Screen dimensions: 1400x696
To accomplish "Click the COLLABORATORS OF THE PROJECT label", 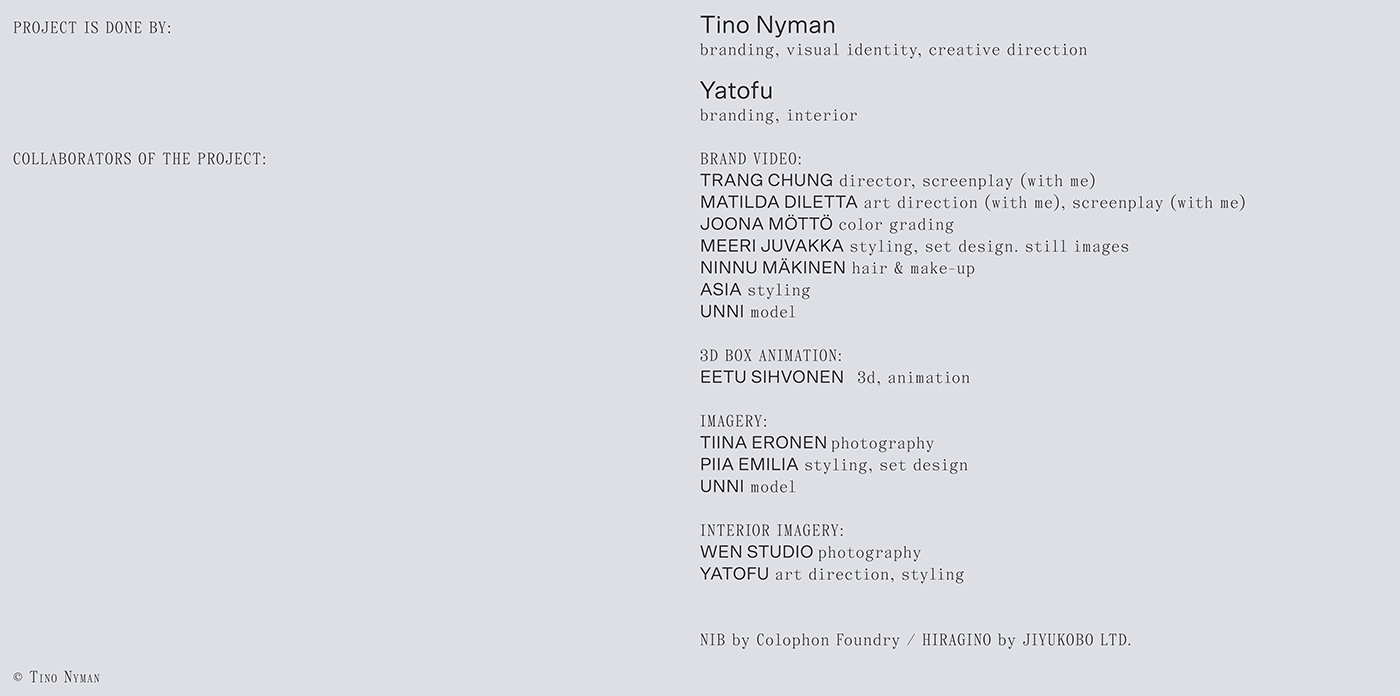I will tap(140, 159).
